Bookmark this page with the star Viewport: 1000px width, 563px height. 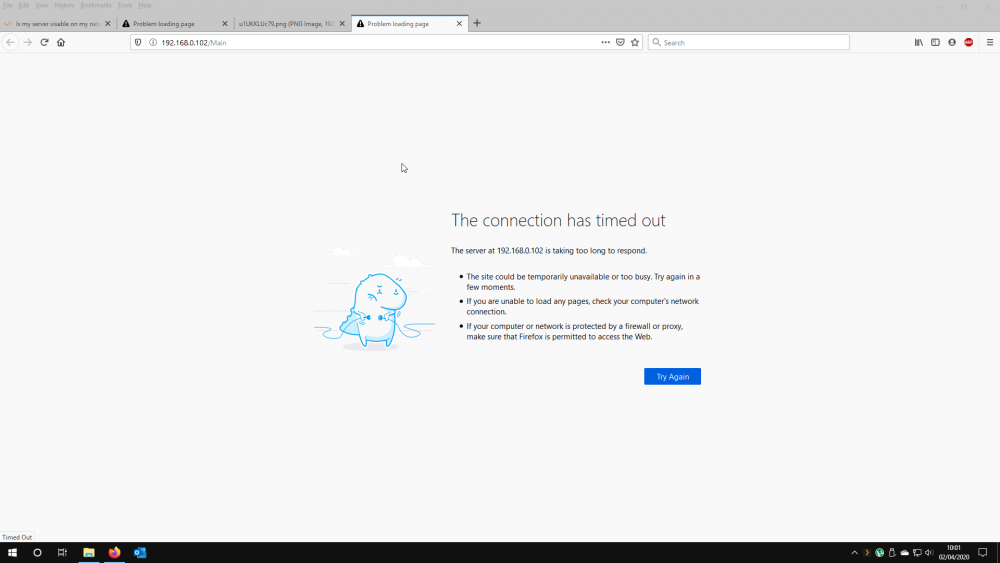click(635, 43)
